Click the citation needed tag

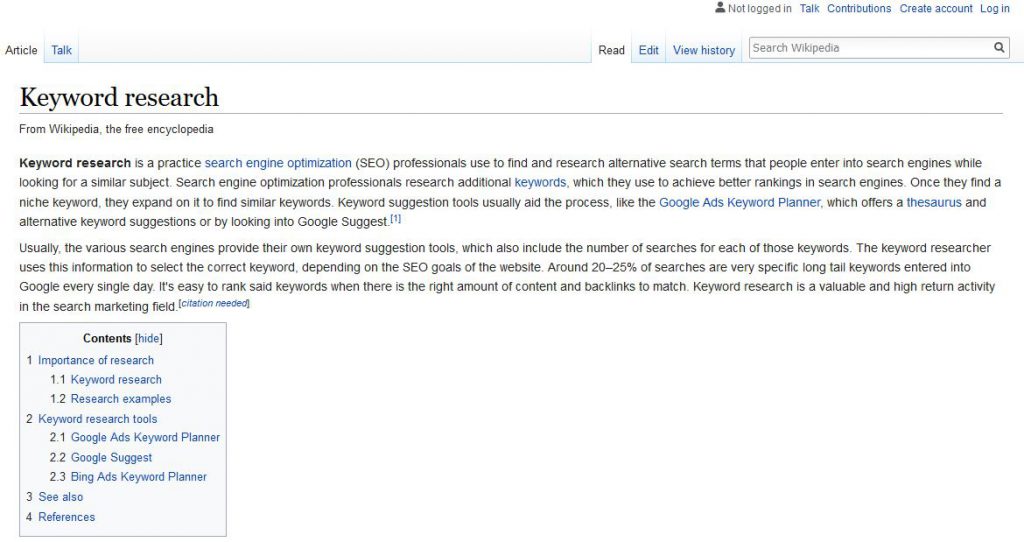pos(214,303)
